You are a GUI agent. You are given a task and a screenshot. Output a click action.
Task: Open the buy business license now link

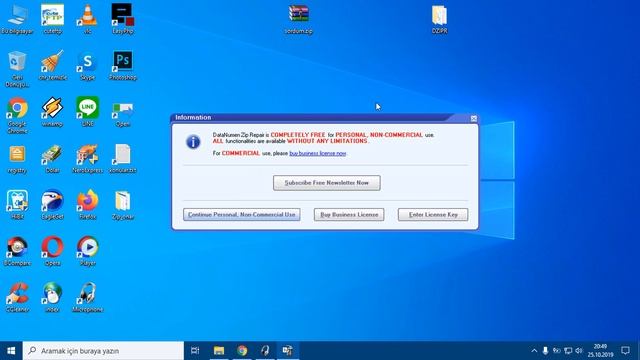(318, 153)
